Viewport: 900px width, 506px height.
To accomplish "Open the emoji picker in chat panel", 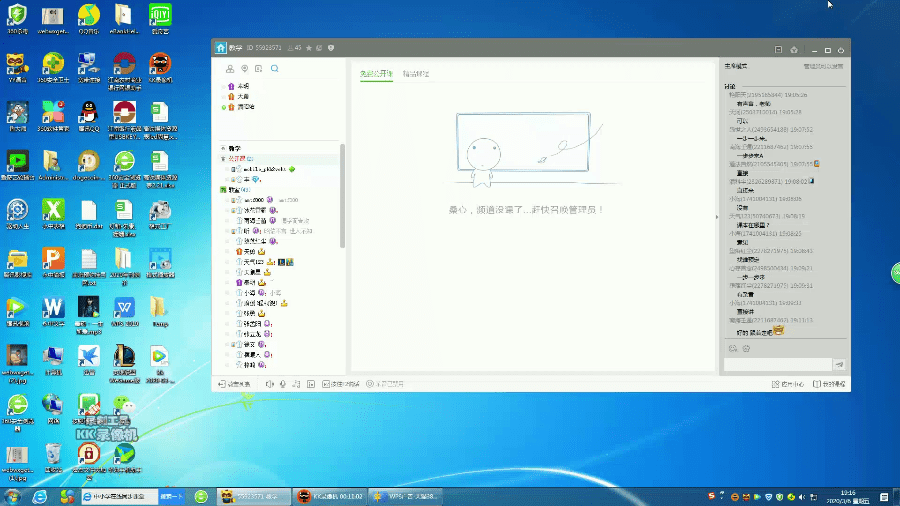I will 733,348.
